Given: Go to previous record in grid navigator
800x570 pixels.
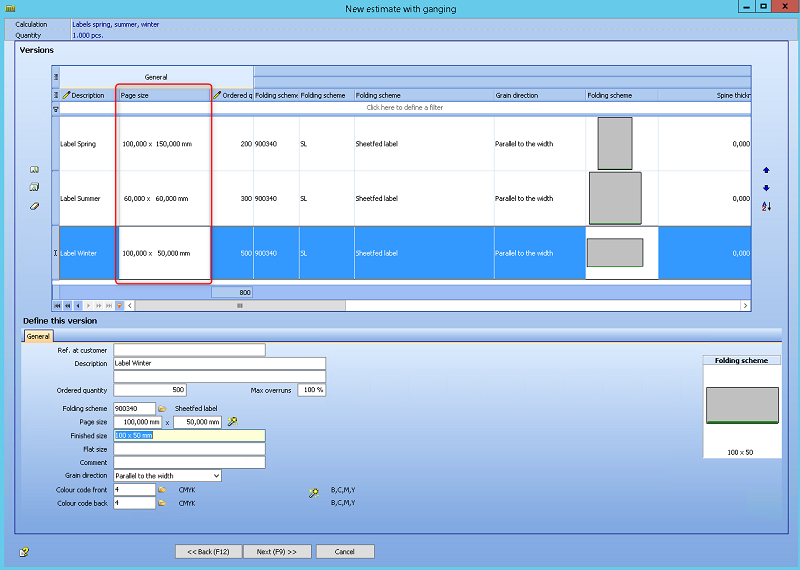Looking at the screenshot, I should [x=78, y=306].
